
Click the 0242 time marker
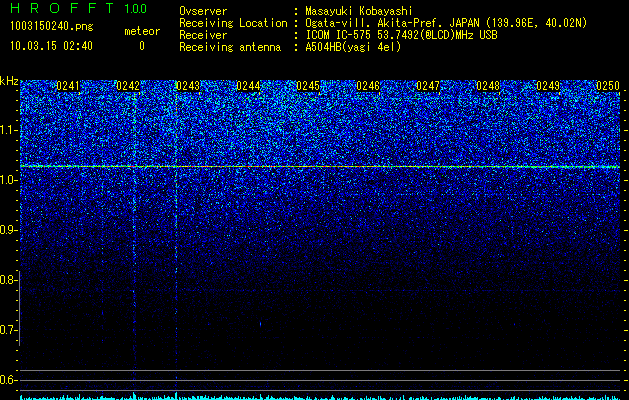pos(128,86)
